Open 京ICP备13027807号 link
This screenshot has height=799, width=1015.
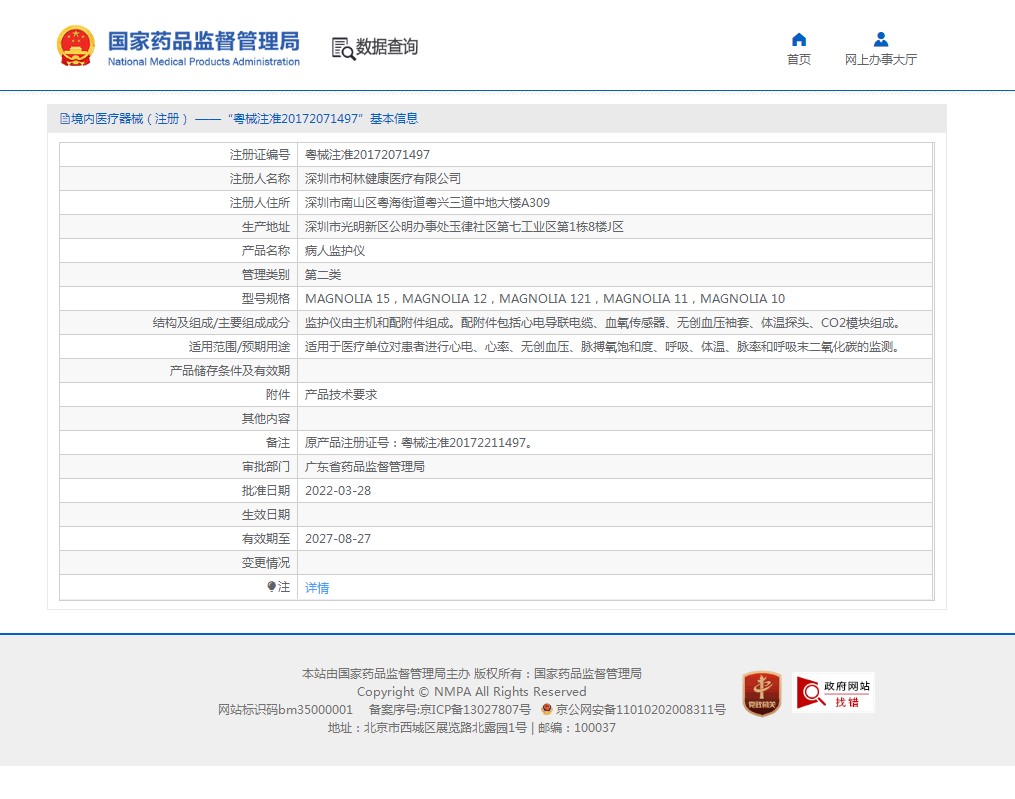tap(475, 710)
